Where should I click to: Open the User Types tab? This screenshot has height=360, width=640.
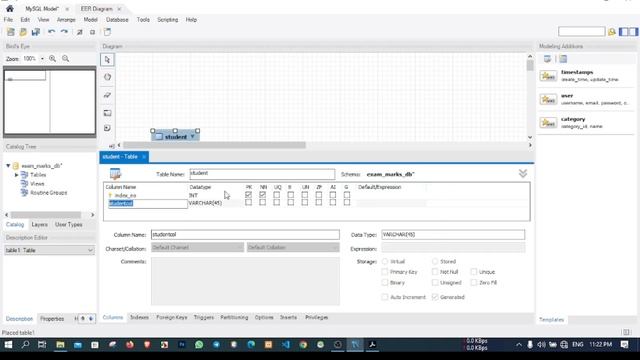[x=69, y=224]
